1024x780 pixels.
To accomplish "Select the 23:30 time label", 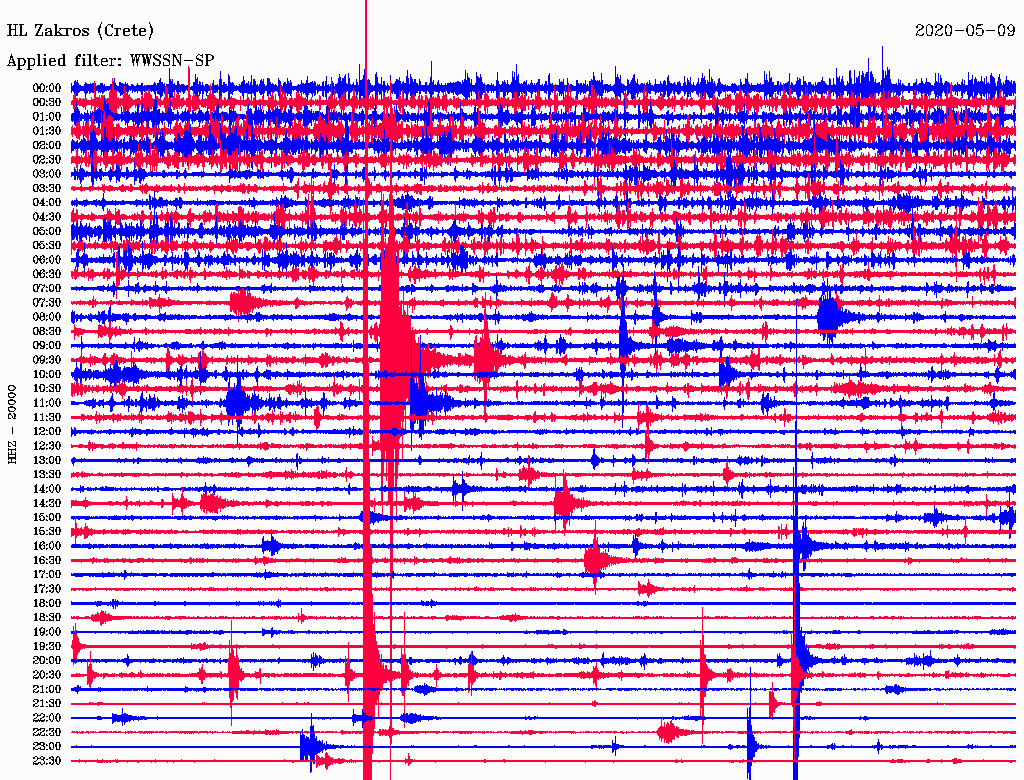I will click(47, 761).
